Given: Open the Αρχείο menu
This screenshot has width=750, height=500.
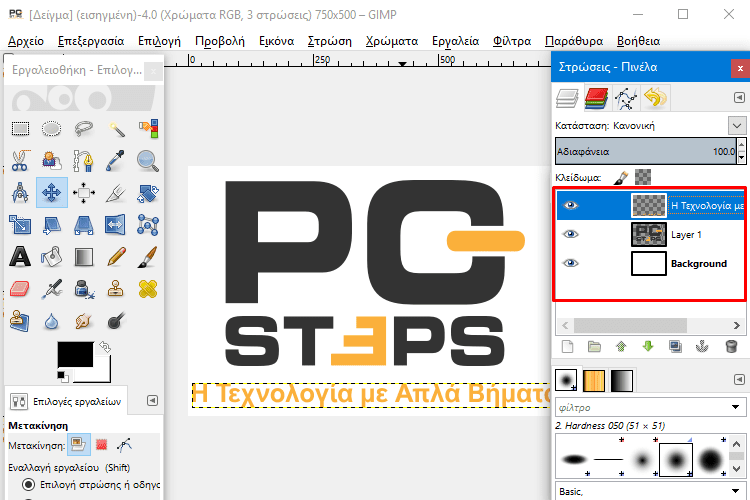Looking at the screenshot, I should tap(26, 41).
